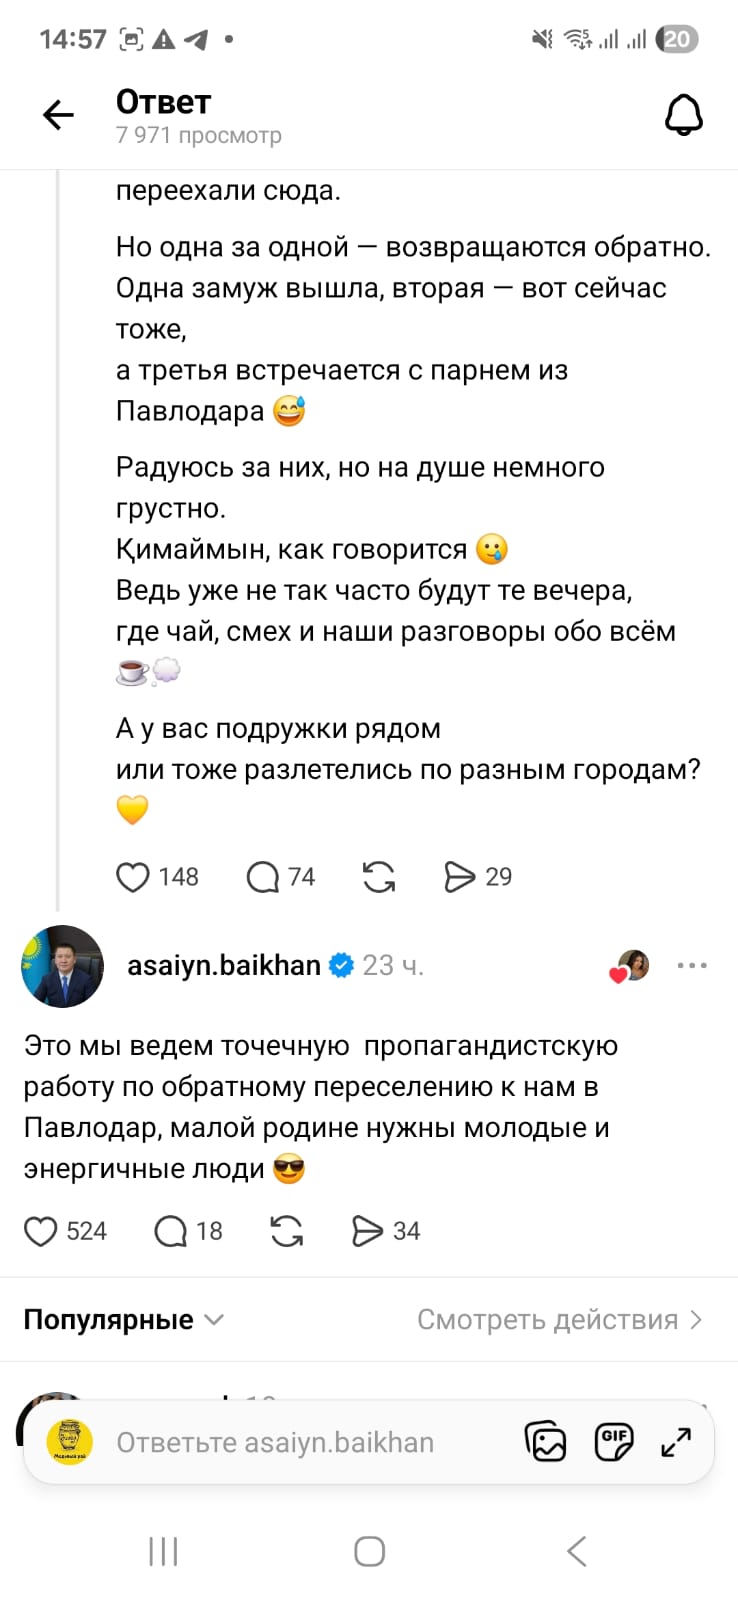Expand the Популярные sort dropdown
Viewport: 738px width, 1600px height.
point(124,1320)
